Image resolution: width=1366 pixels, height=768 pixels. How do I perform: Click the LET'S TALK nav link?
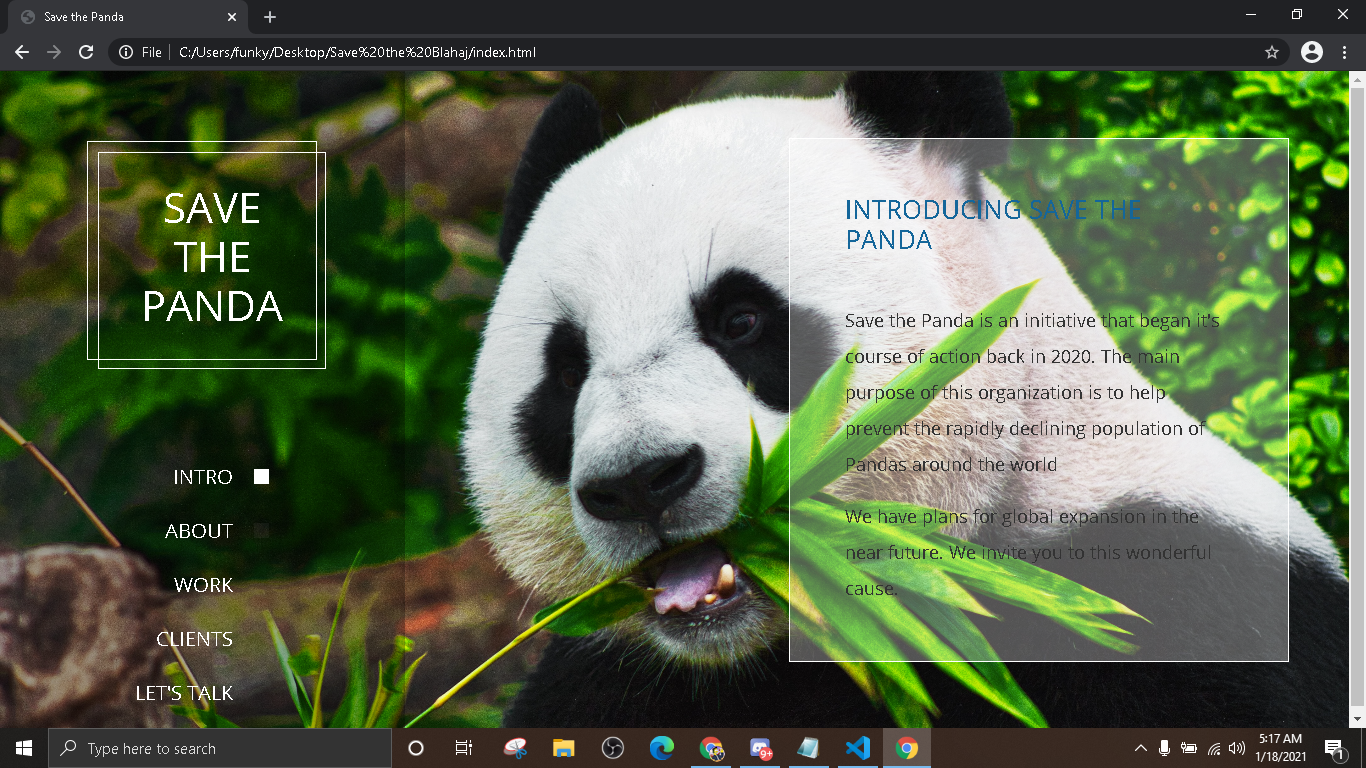[x=185, y=693]
